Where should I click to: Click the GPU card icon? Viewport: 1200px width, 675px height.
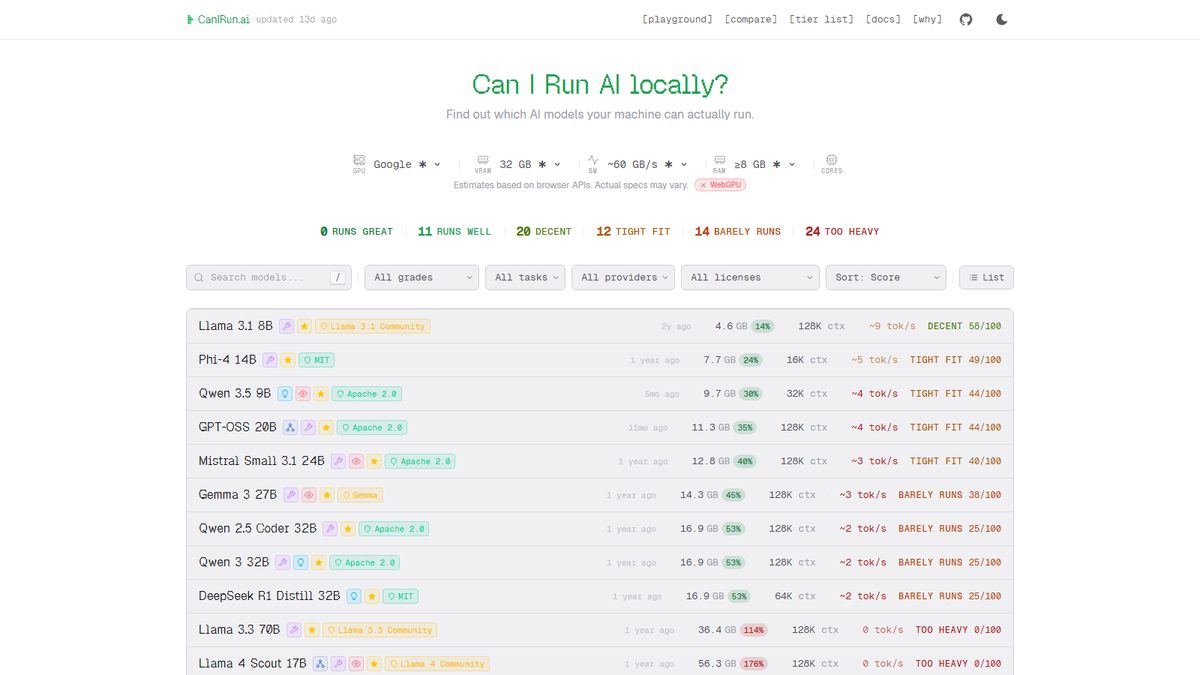[x=359, y=160]
